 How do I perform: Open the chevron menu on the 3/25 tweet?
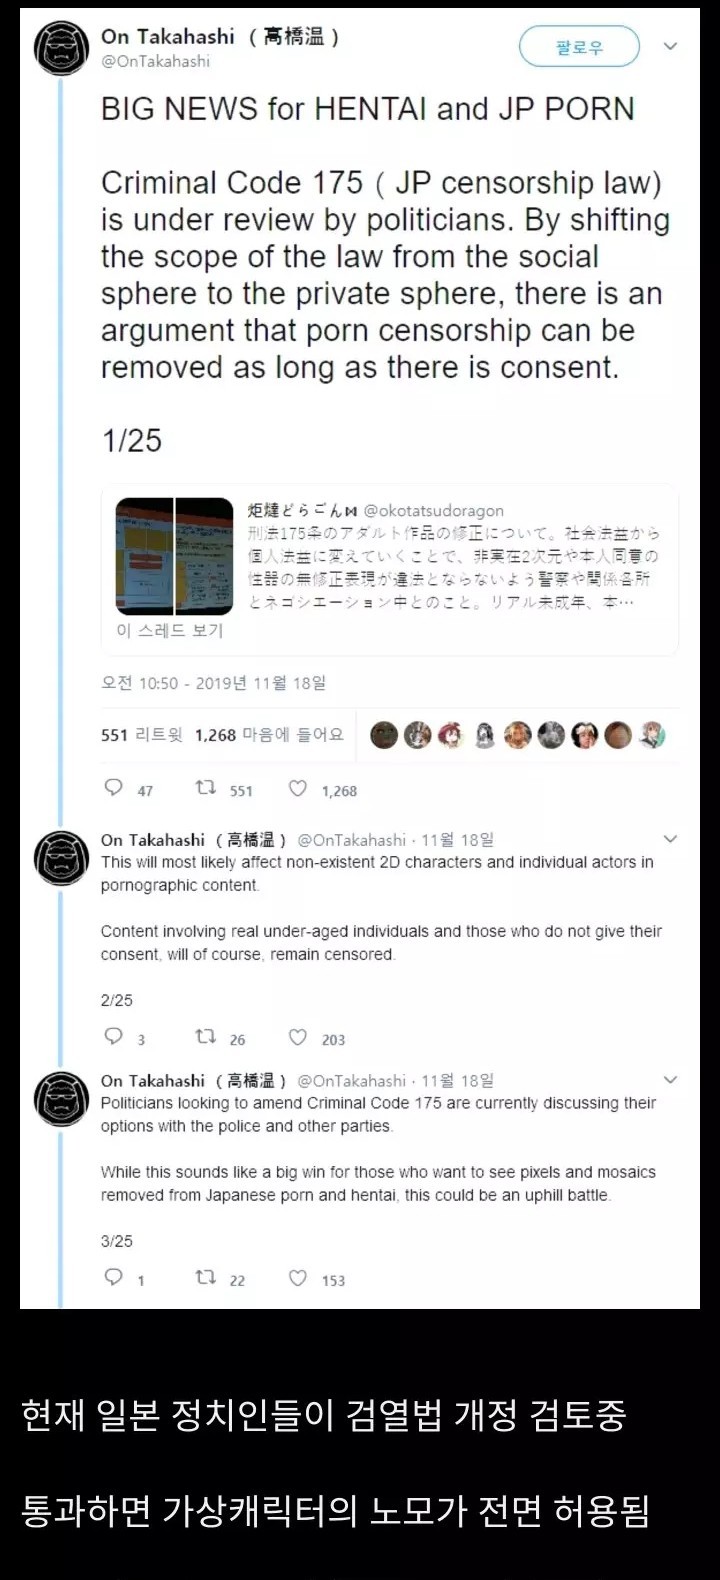tap(671, 1080)
